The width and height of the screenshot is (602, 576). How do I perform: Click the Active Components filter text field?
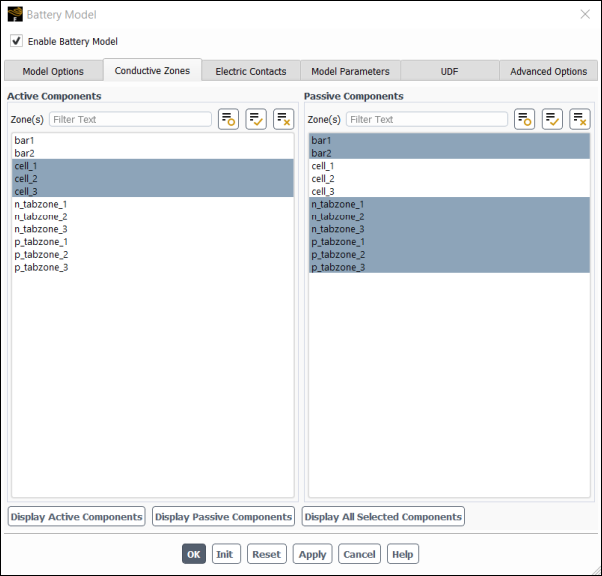point(130,120)
